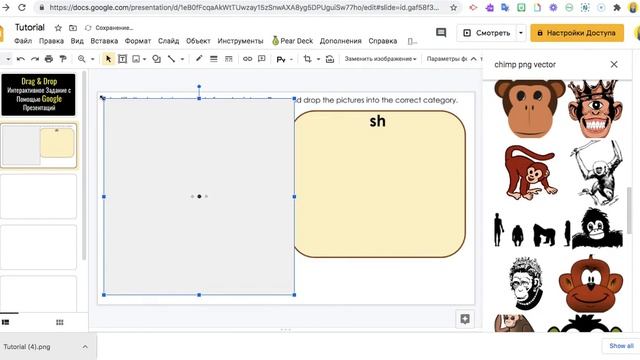Click the Tutorial document title

tap(29, 27)
